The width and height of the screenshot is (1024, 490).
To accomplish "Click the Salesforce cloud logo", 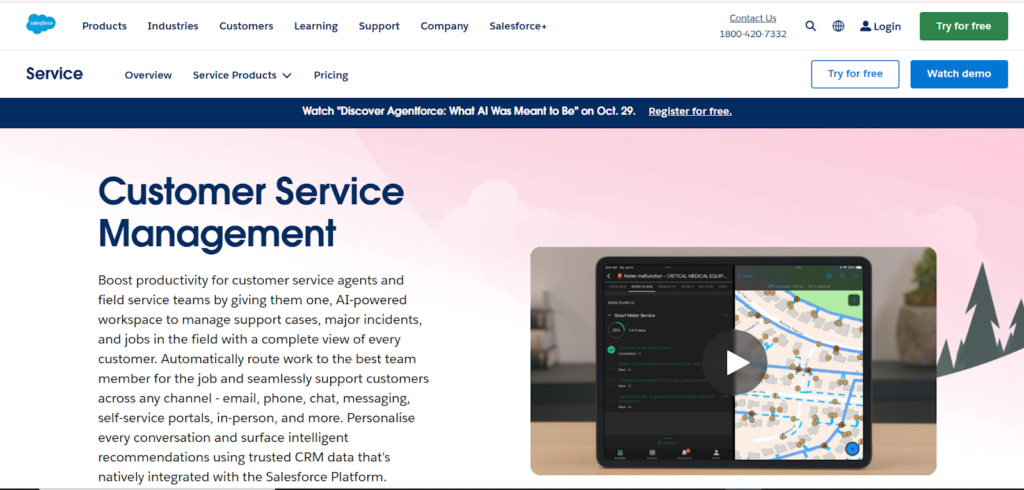I will click(40, 24).
